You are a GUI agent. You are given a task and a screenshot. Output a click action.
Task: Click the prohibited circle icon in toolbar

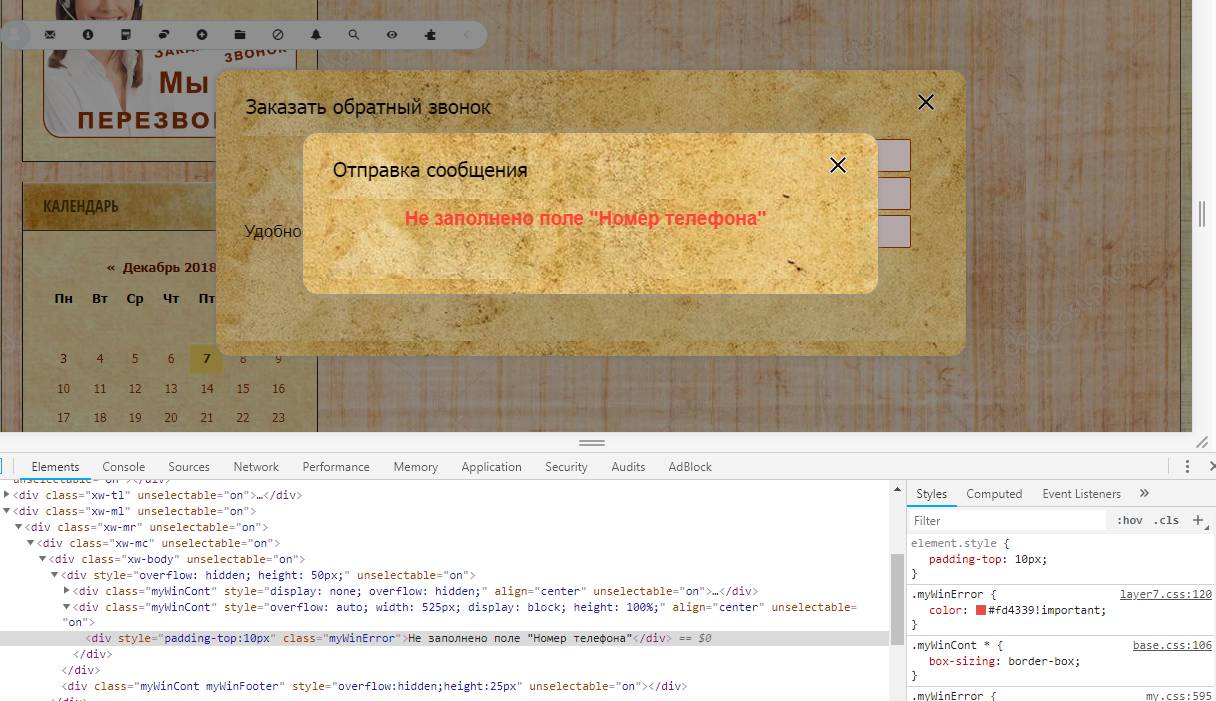278,35
